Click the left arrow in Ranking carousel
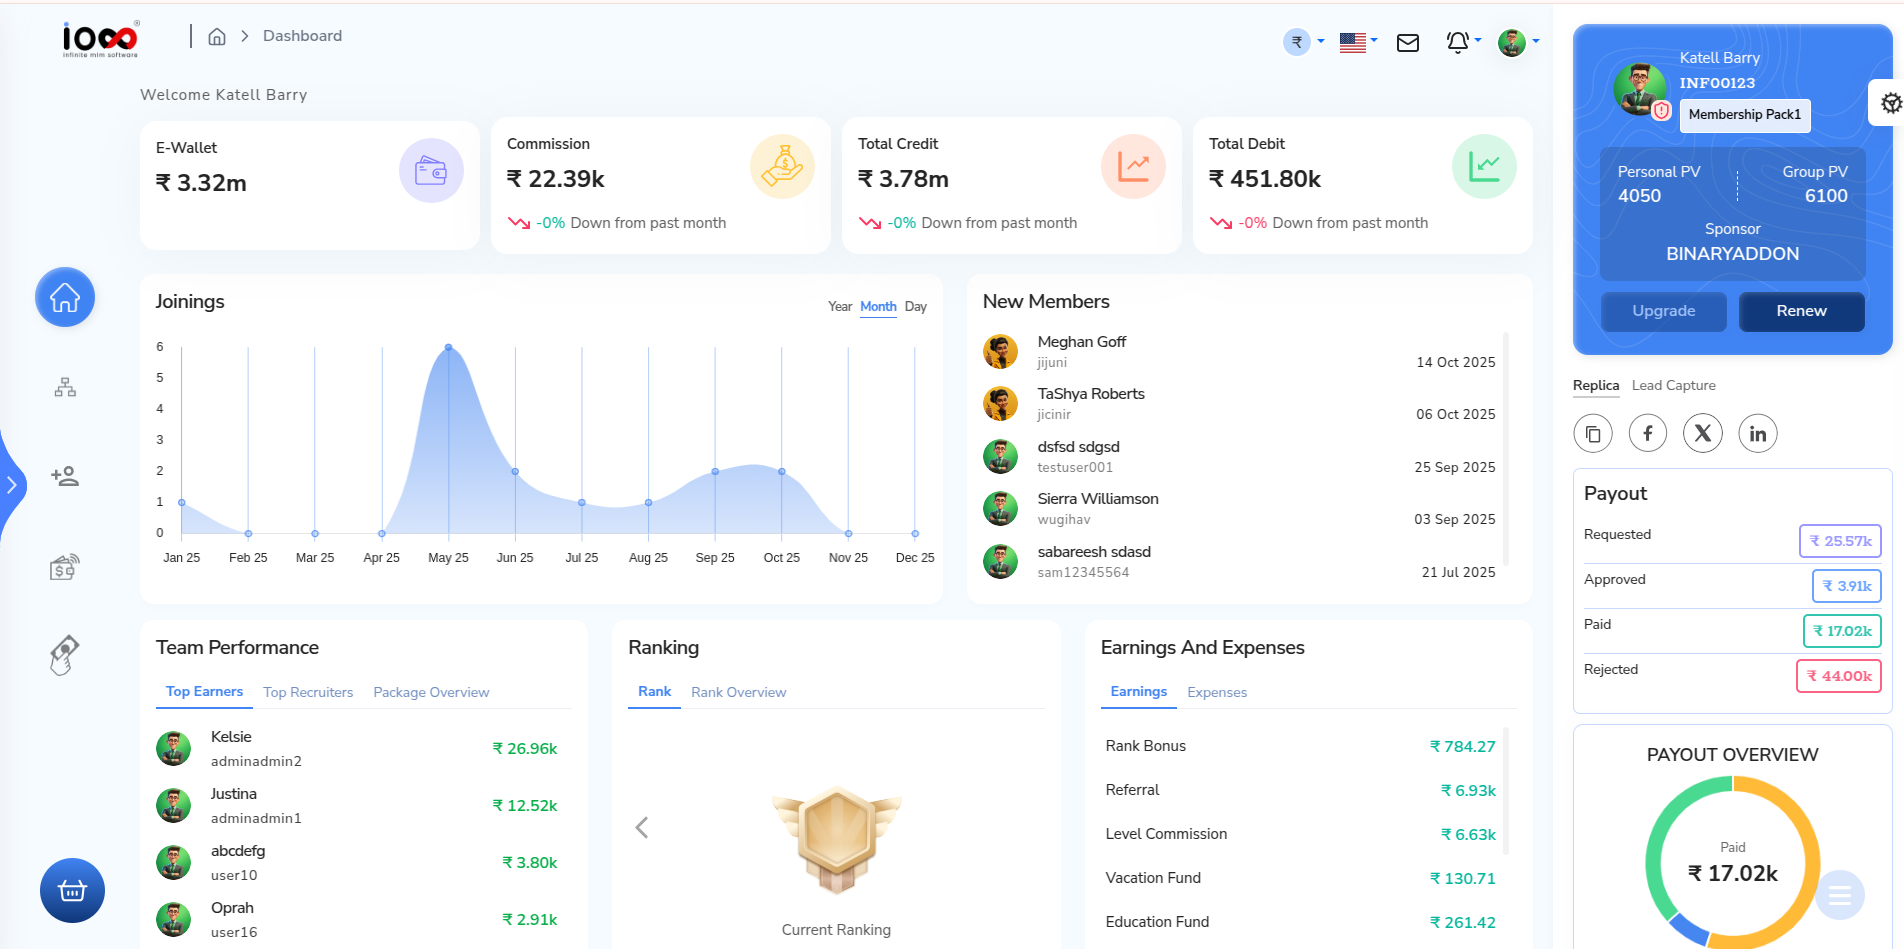This screenshot has height=949, width=1904. pyautogui.click(x=641, y=827)
